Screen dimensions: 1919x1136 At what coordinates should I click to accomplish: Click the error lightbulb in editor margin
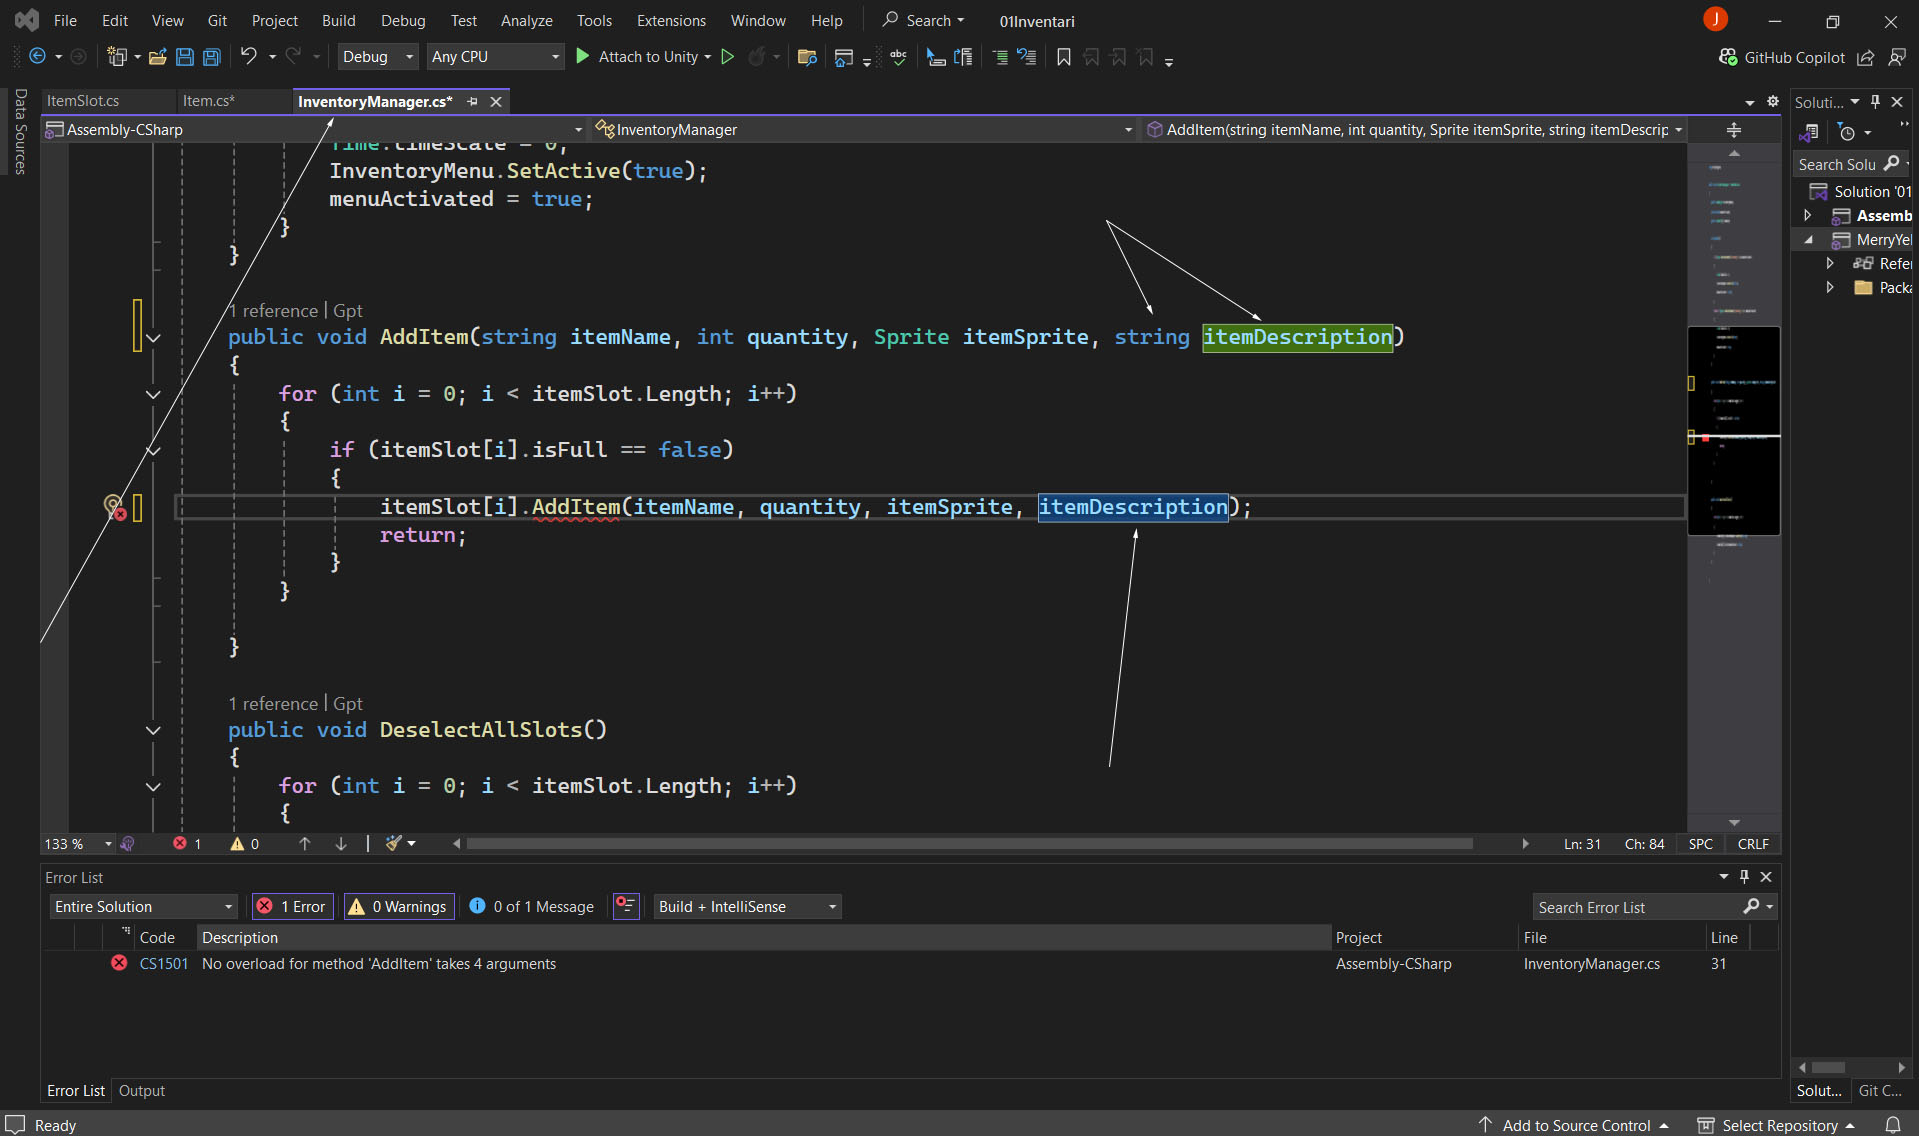click(x=114, y=506)
